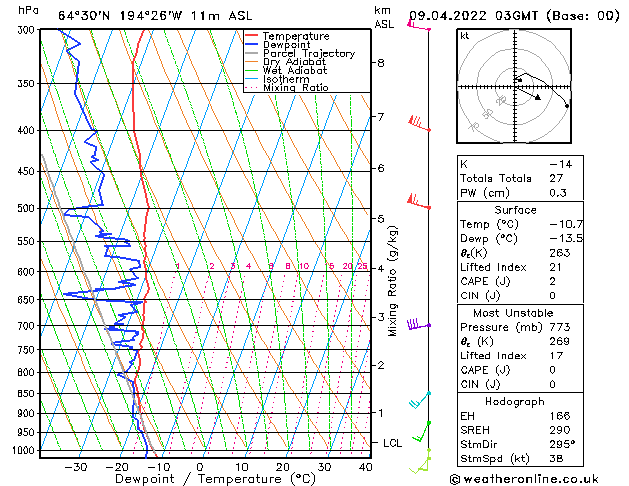Click the StmSpd (kt) value '38'

pyautogui.click(x=556, y=458)
